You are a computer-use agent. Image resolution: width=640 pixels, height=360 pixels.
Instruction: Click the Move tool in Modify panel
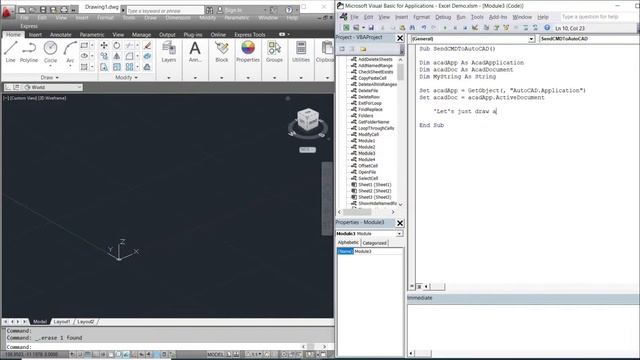104,45
